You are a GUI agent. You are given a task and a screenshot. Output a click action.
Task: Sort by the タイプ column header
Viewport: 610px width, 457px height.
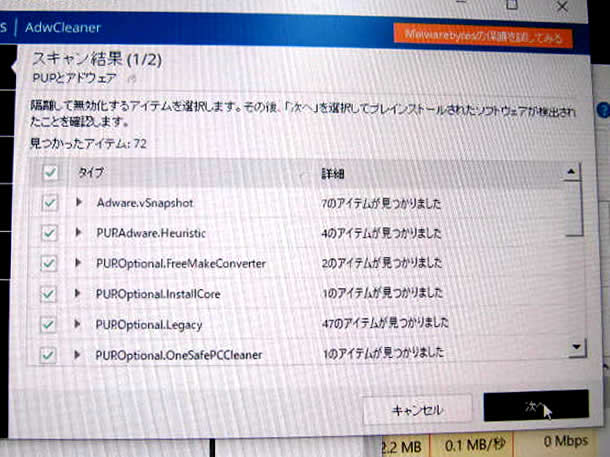click(x=91, y=172)
